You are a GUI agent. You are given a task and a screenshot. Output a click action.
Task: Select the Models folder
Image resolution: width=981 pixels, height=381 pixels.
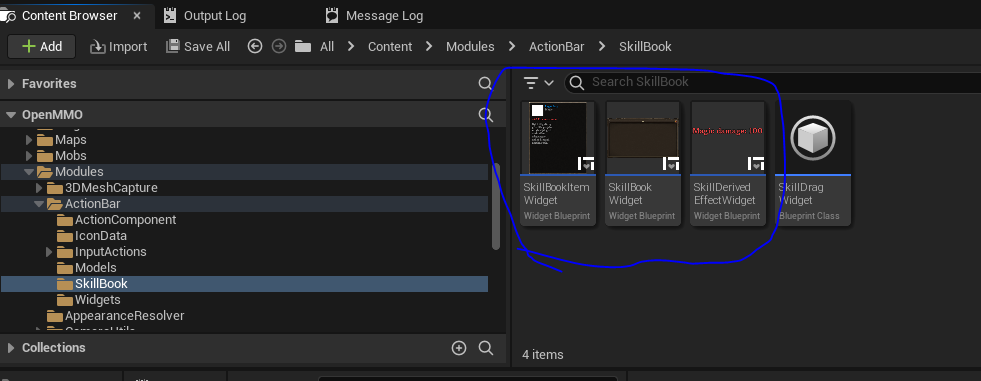86,268
